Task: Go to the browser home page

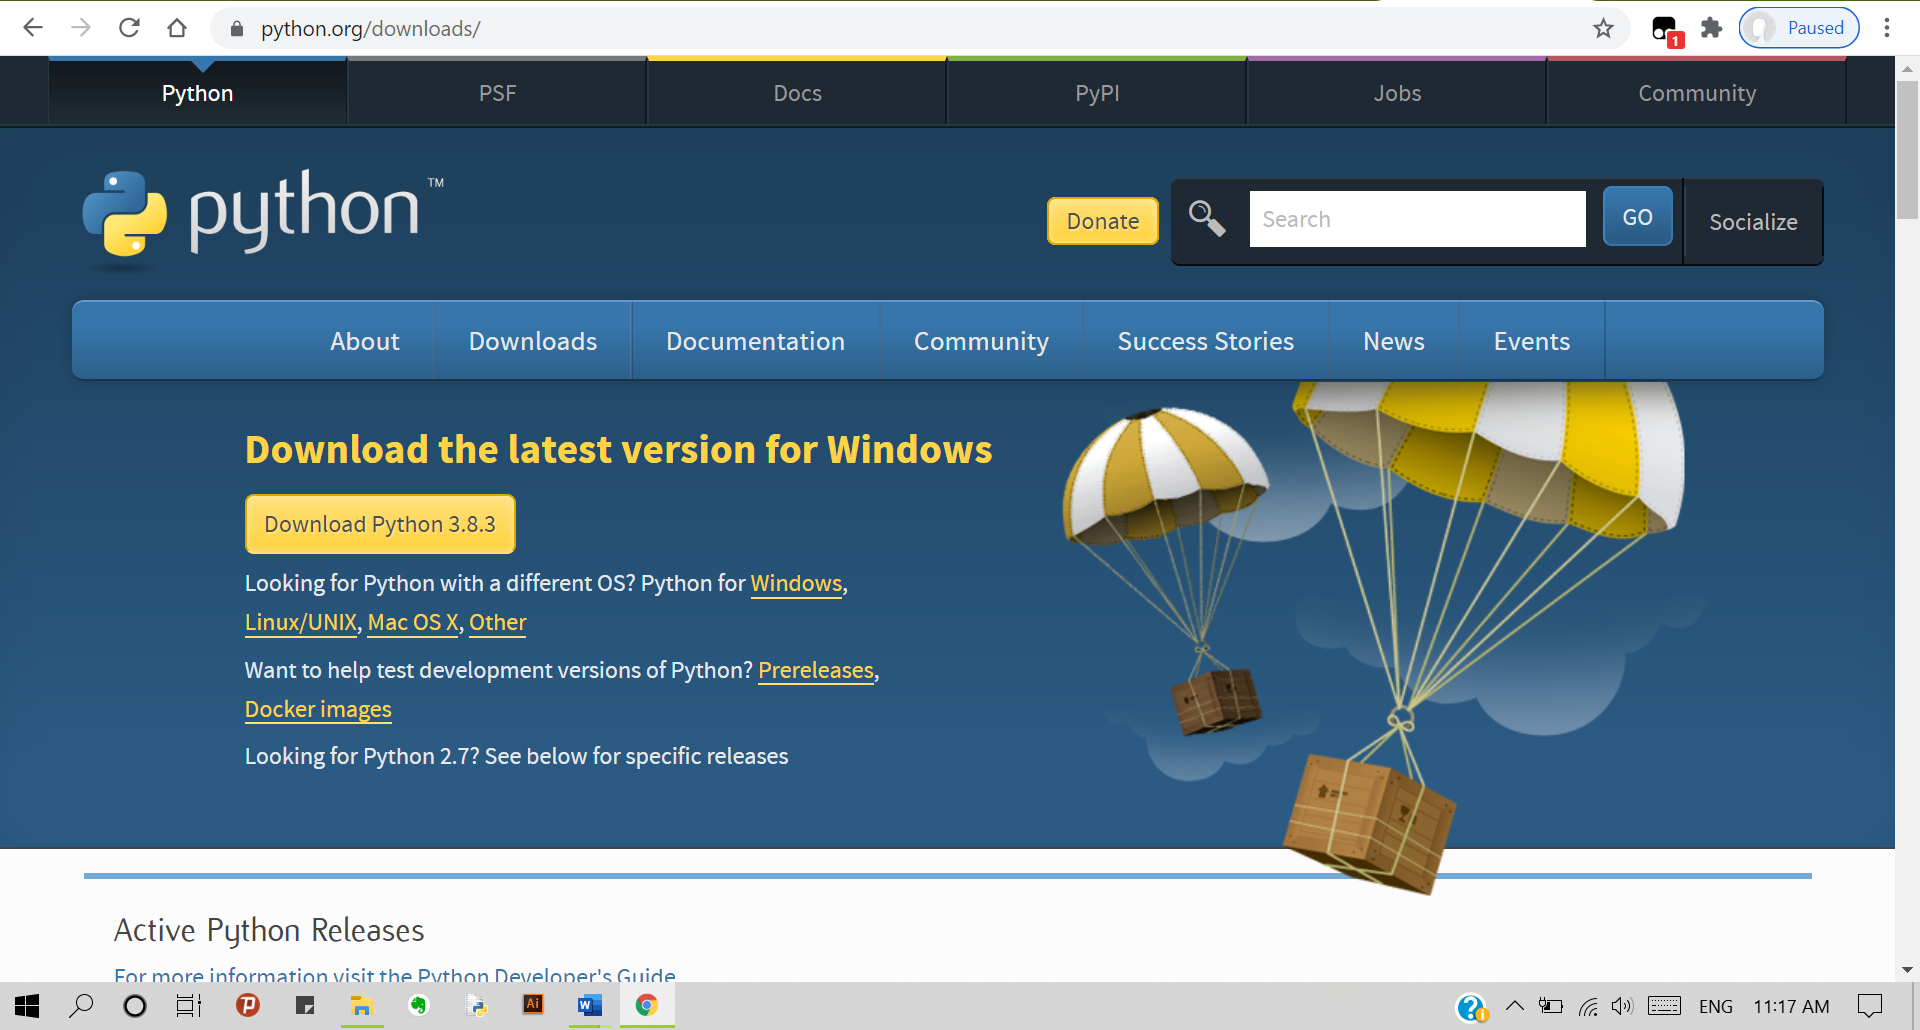Action: 177,28
